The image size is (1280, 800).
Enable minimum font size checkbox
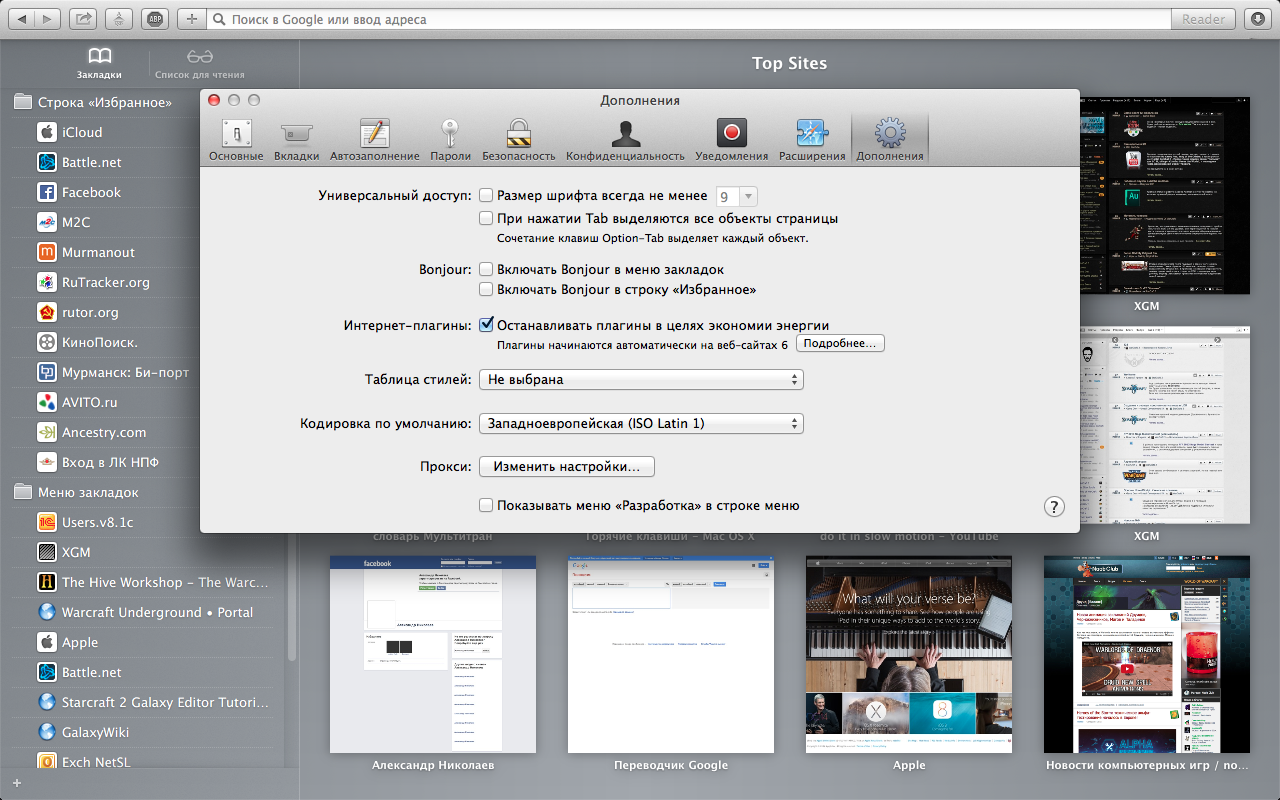pyautogui.click(x=486, y=196)
